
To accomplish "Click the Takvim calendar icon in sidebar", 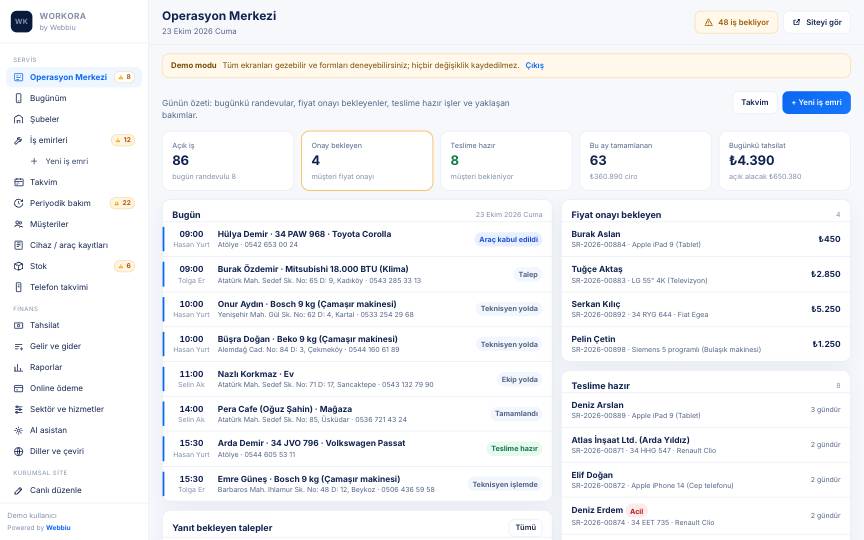I will click(x=18, y=182).
